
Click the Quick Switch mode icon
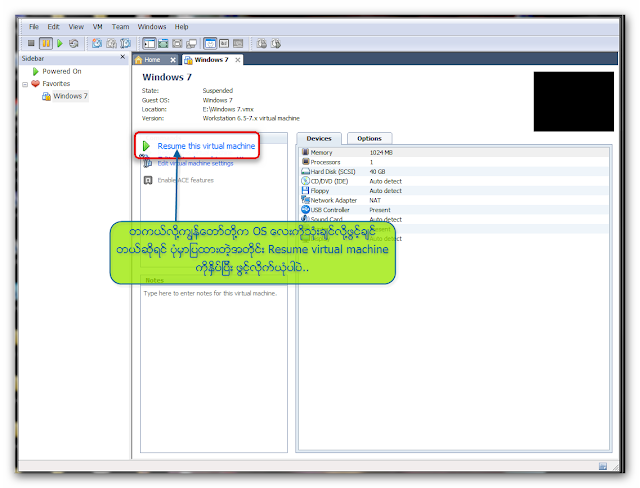(x=163, y=43)
